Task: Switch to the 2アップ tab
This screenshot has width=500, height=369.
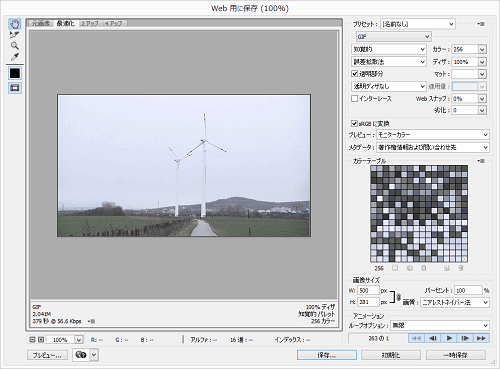Action: (x=90, y=23)
